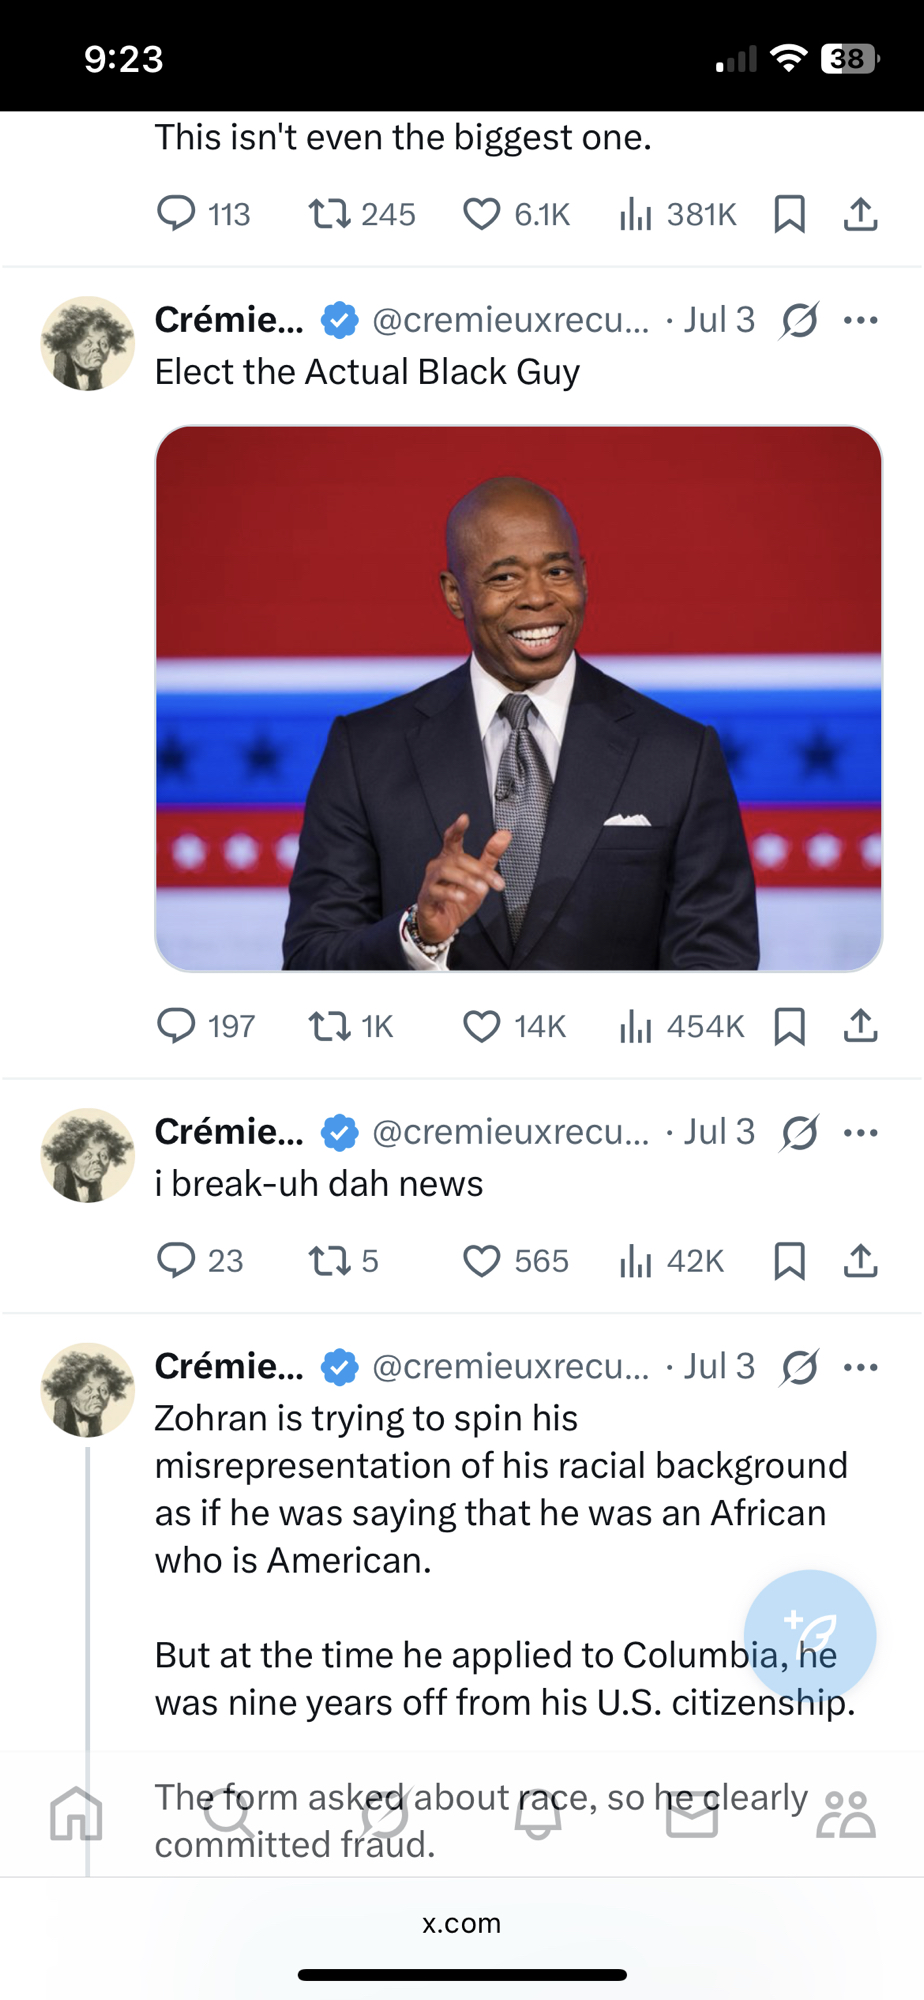Open the Notifications tab

click(538, 1814)
